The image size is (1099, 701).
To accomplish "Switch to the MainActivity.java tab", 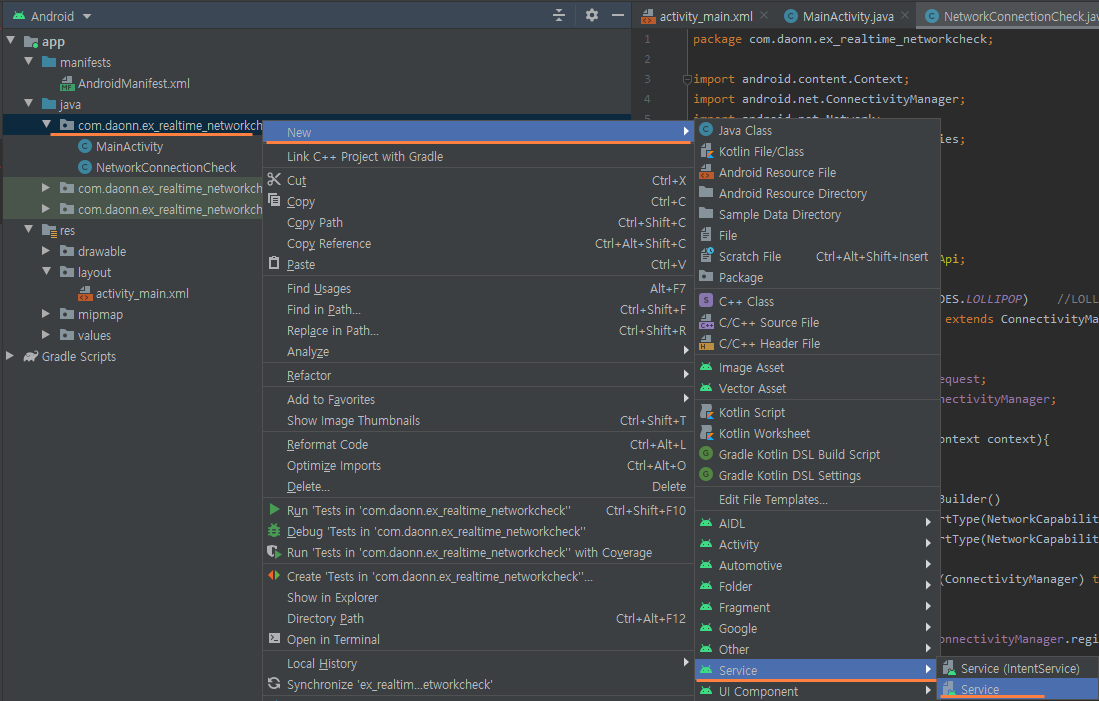I will [846, 15].
